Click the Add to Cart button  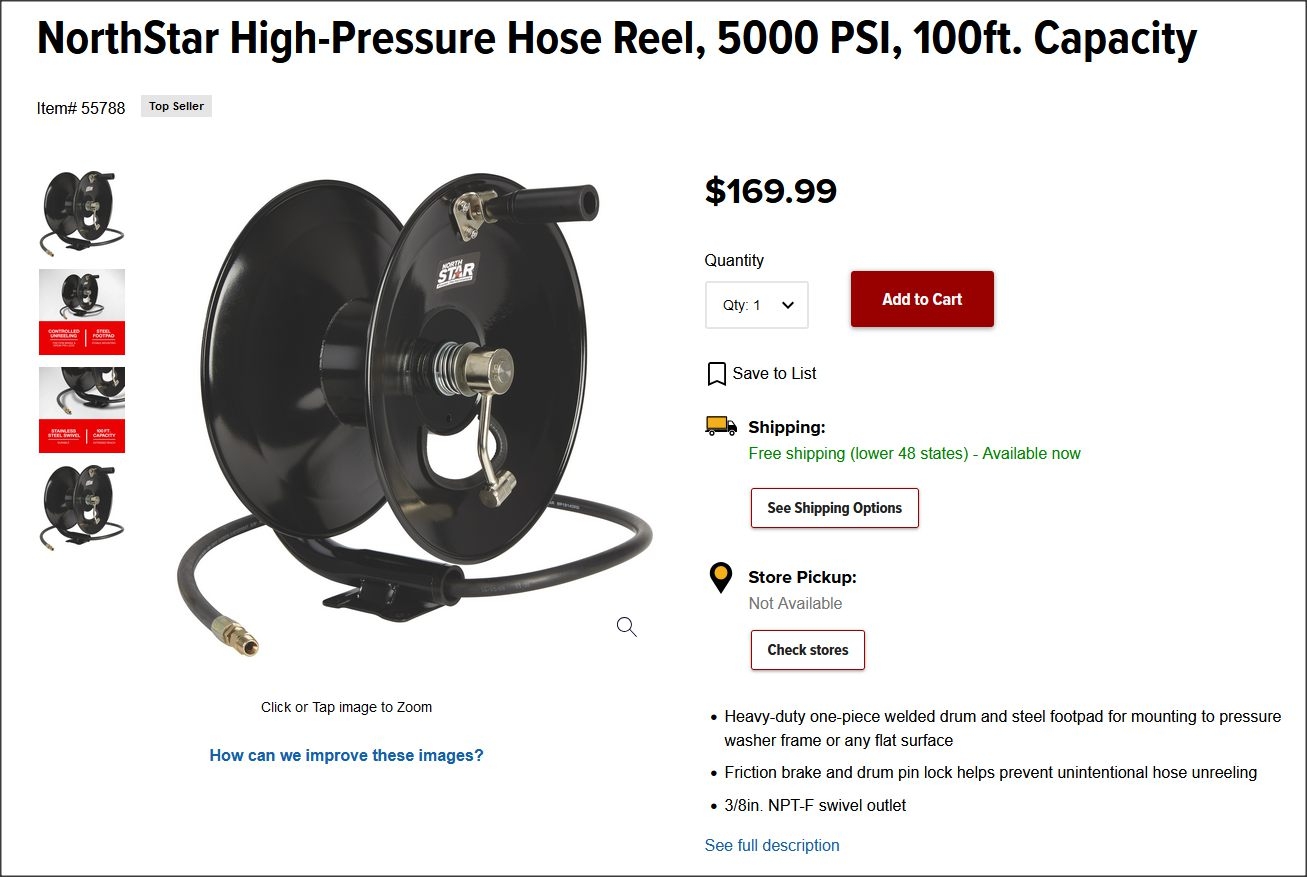click(922, 299)
